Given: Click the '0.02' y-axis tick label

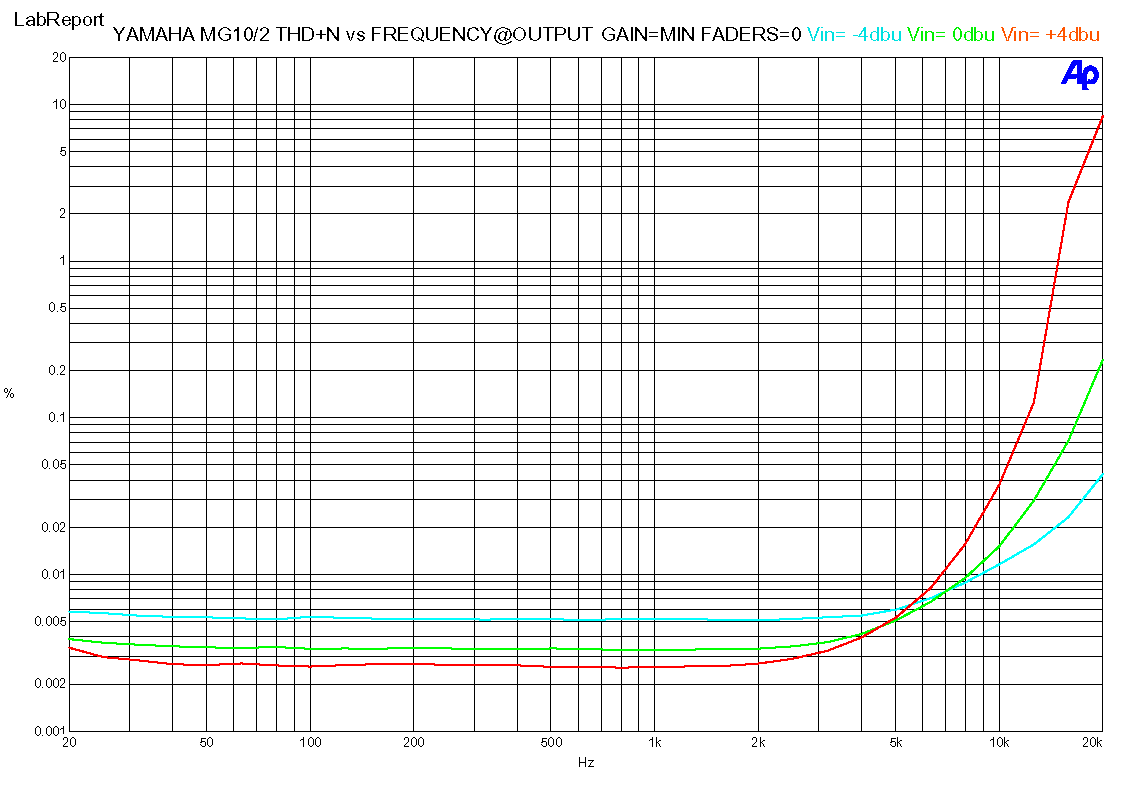Looking at the screenshot, I should [54, 527].
